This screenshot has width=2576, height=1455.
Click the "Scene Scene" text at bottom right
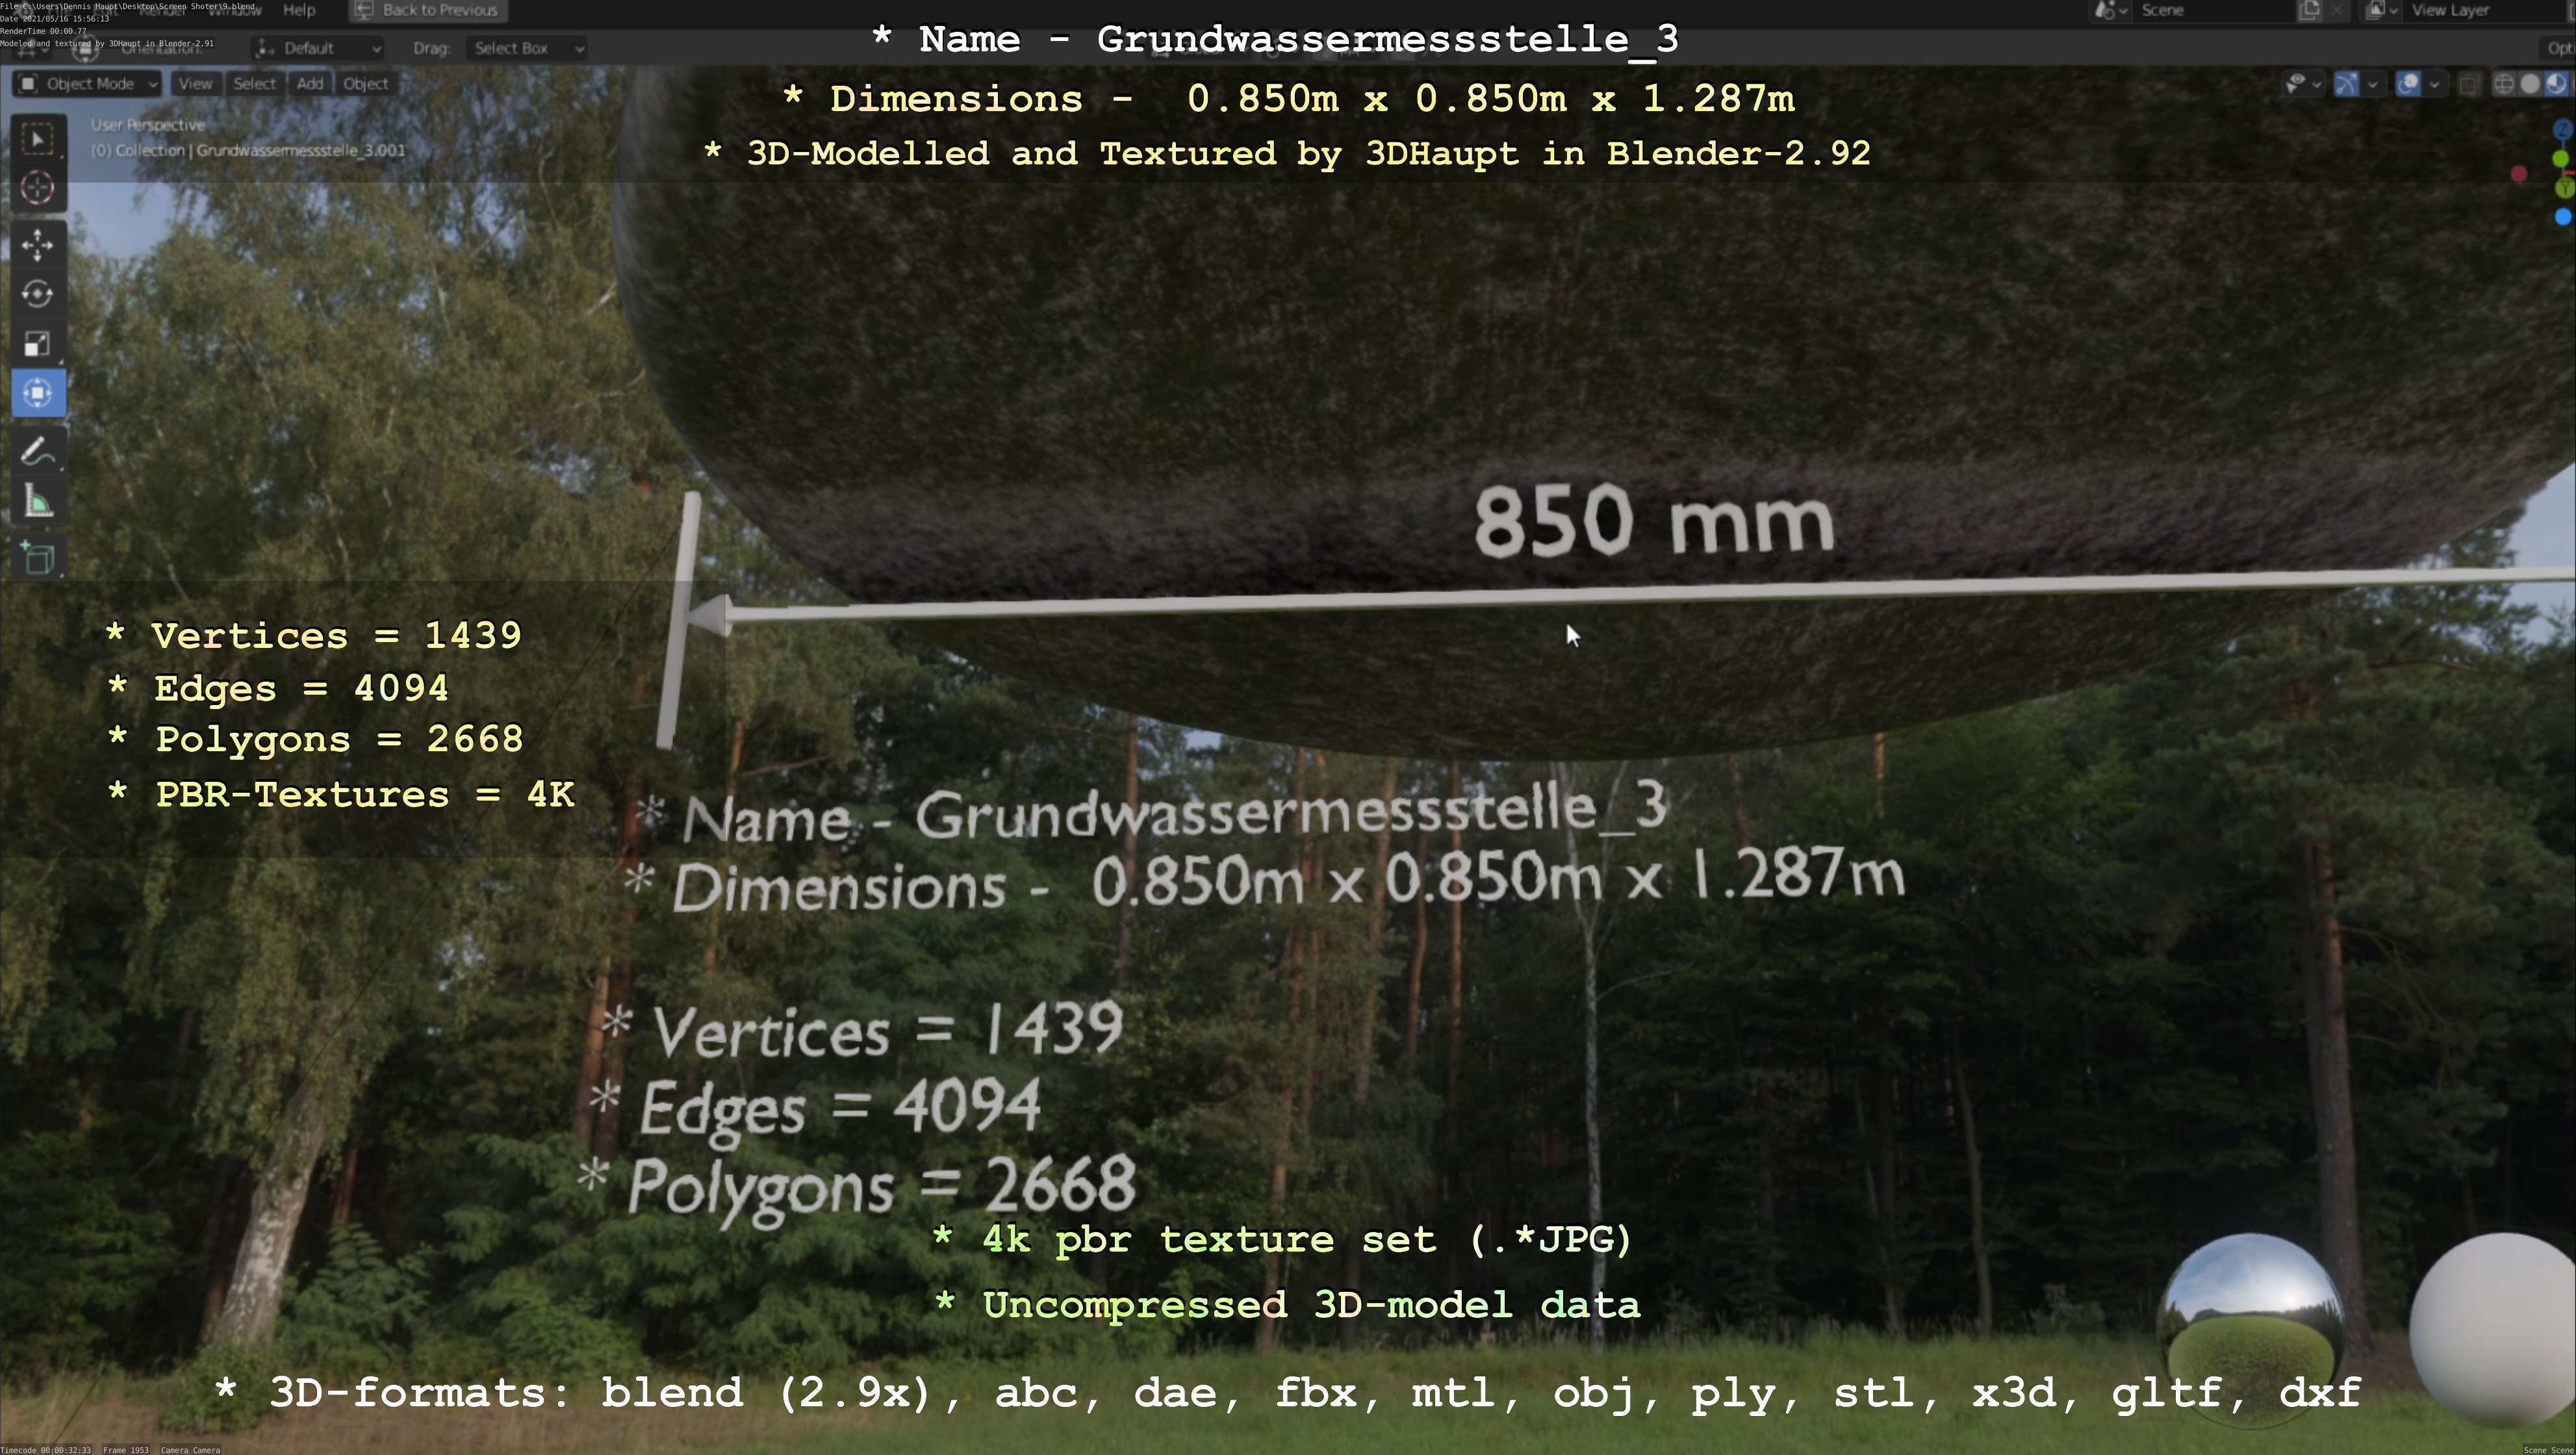pos(2548,1449)
